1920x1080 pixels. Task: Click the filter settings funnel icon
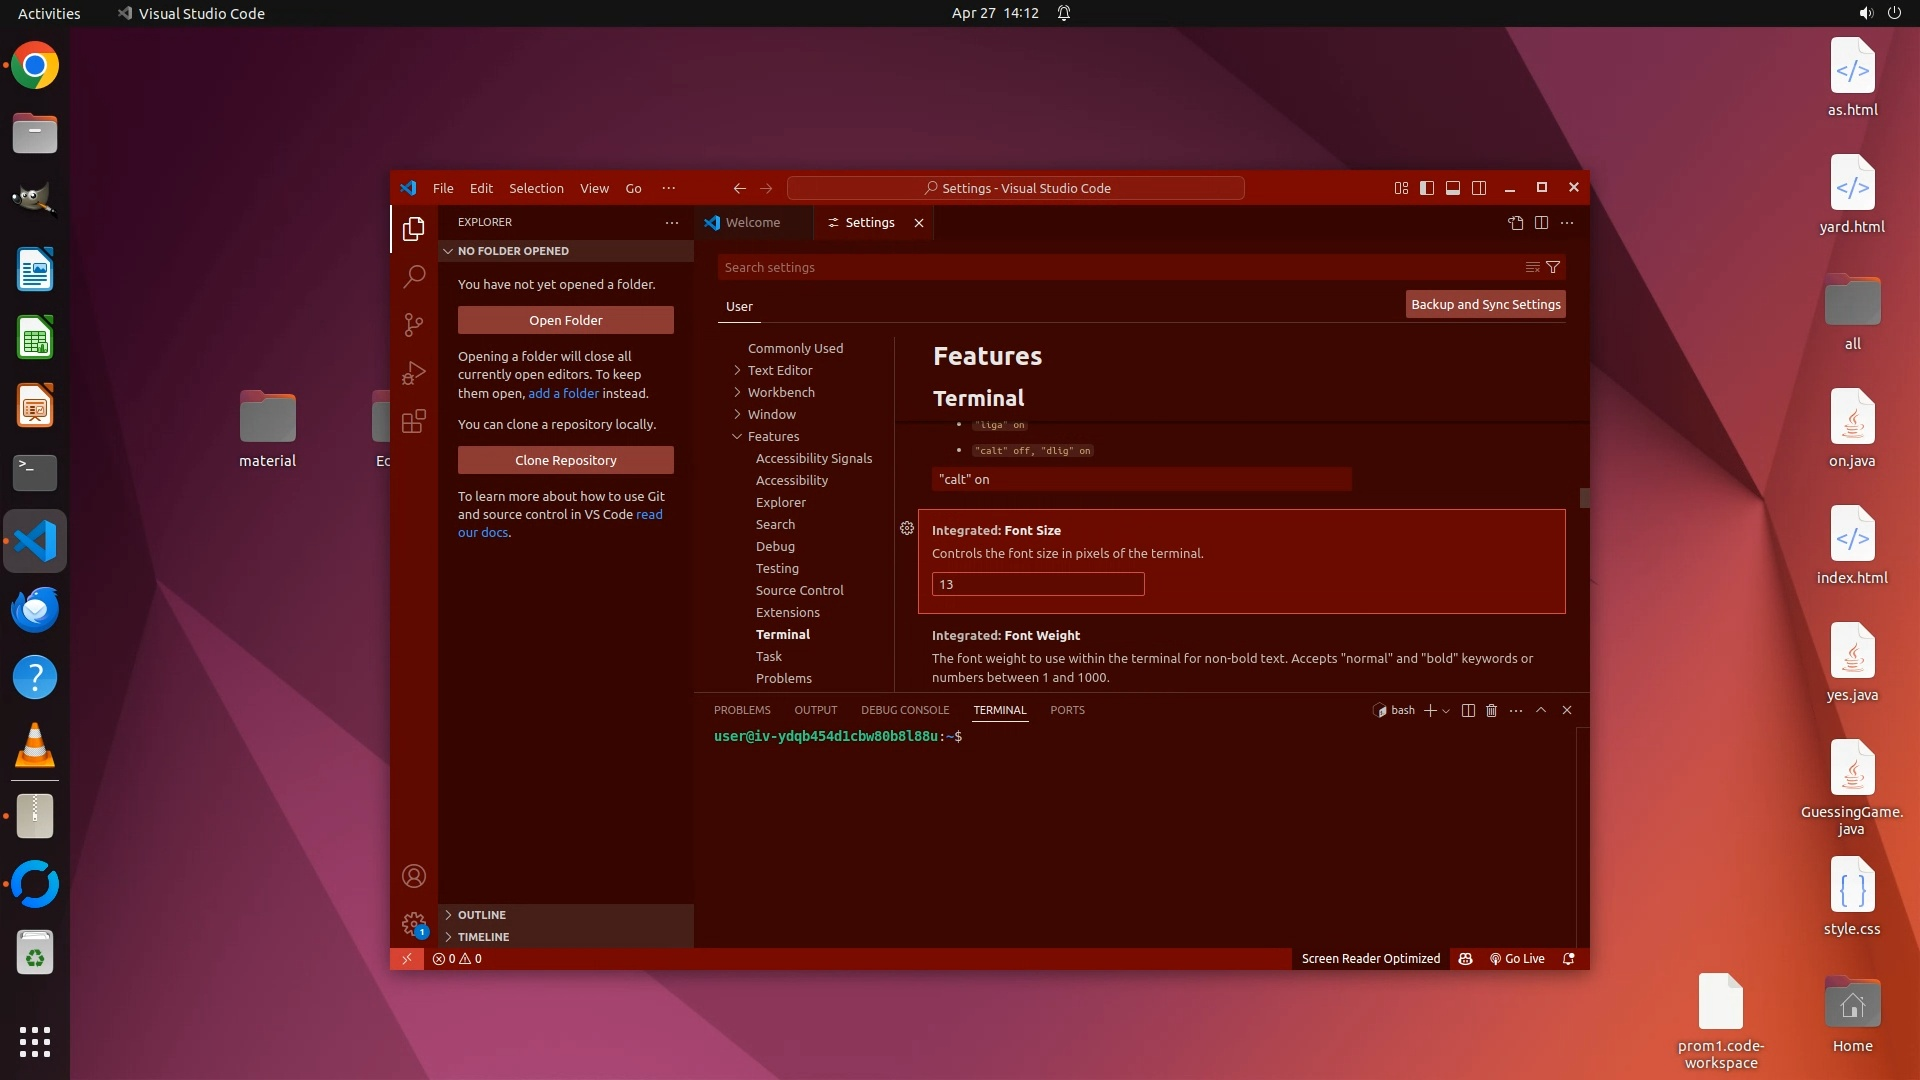(1553, 267)
